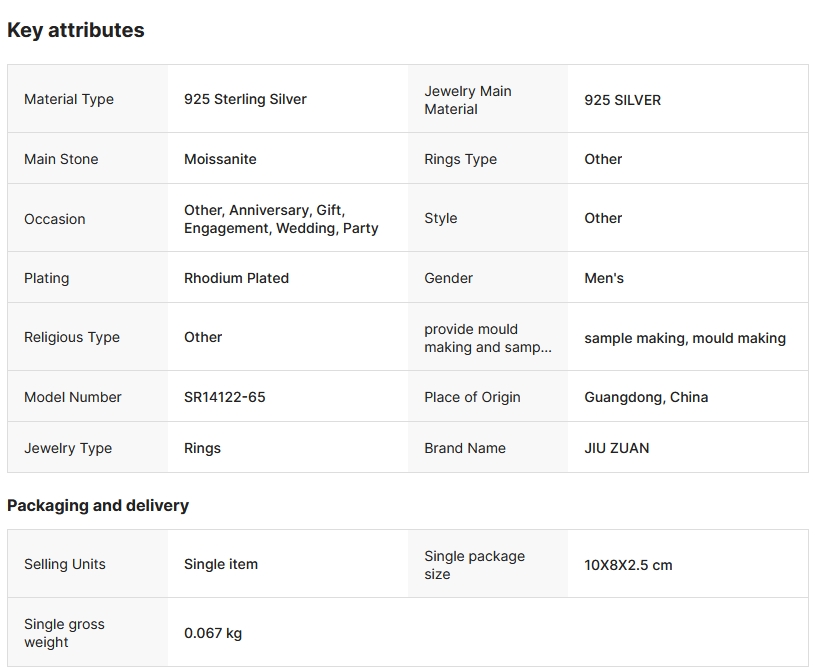Click the 925 Sterling Silver value
The height and width of the screenshot is (670, 815).
(x=245, y=99)
